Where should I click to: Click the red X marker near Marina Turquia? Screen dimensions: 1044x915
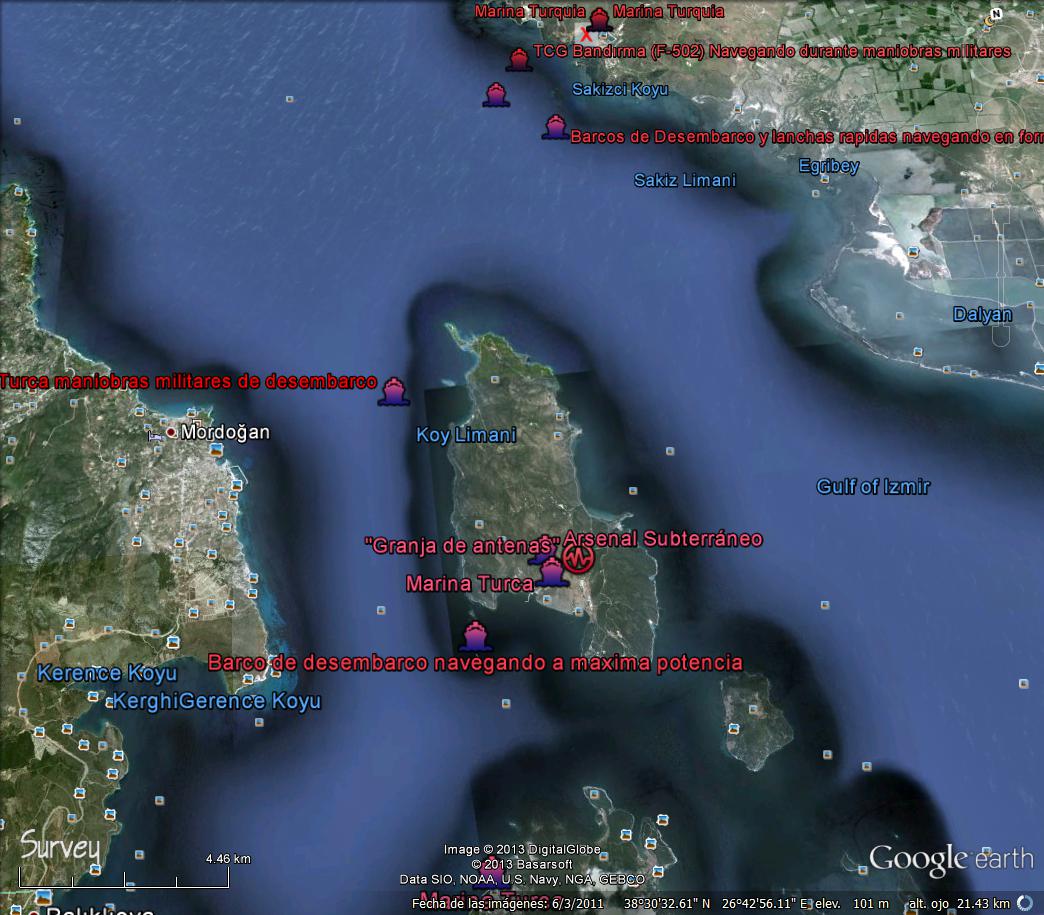[x=586, y=35]
